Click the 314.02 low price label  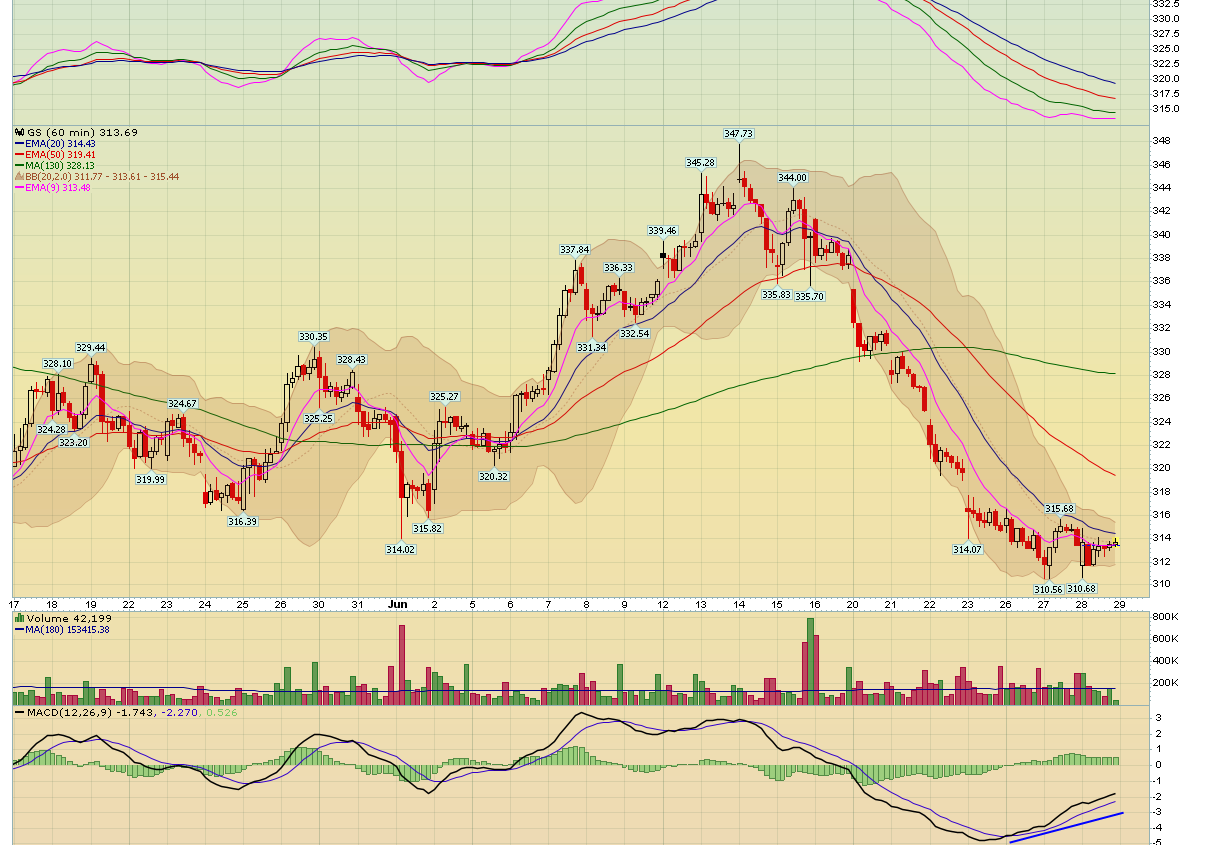(400, 548)
